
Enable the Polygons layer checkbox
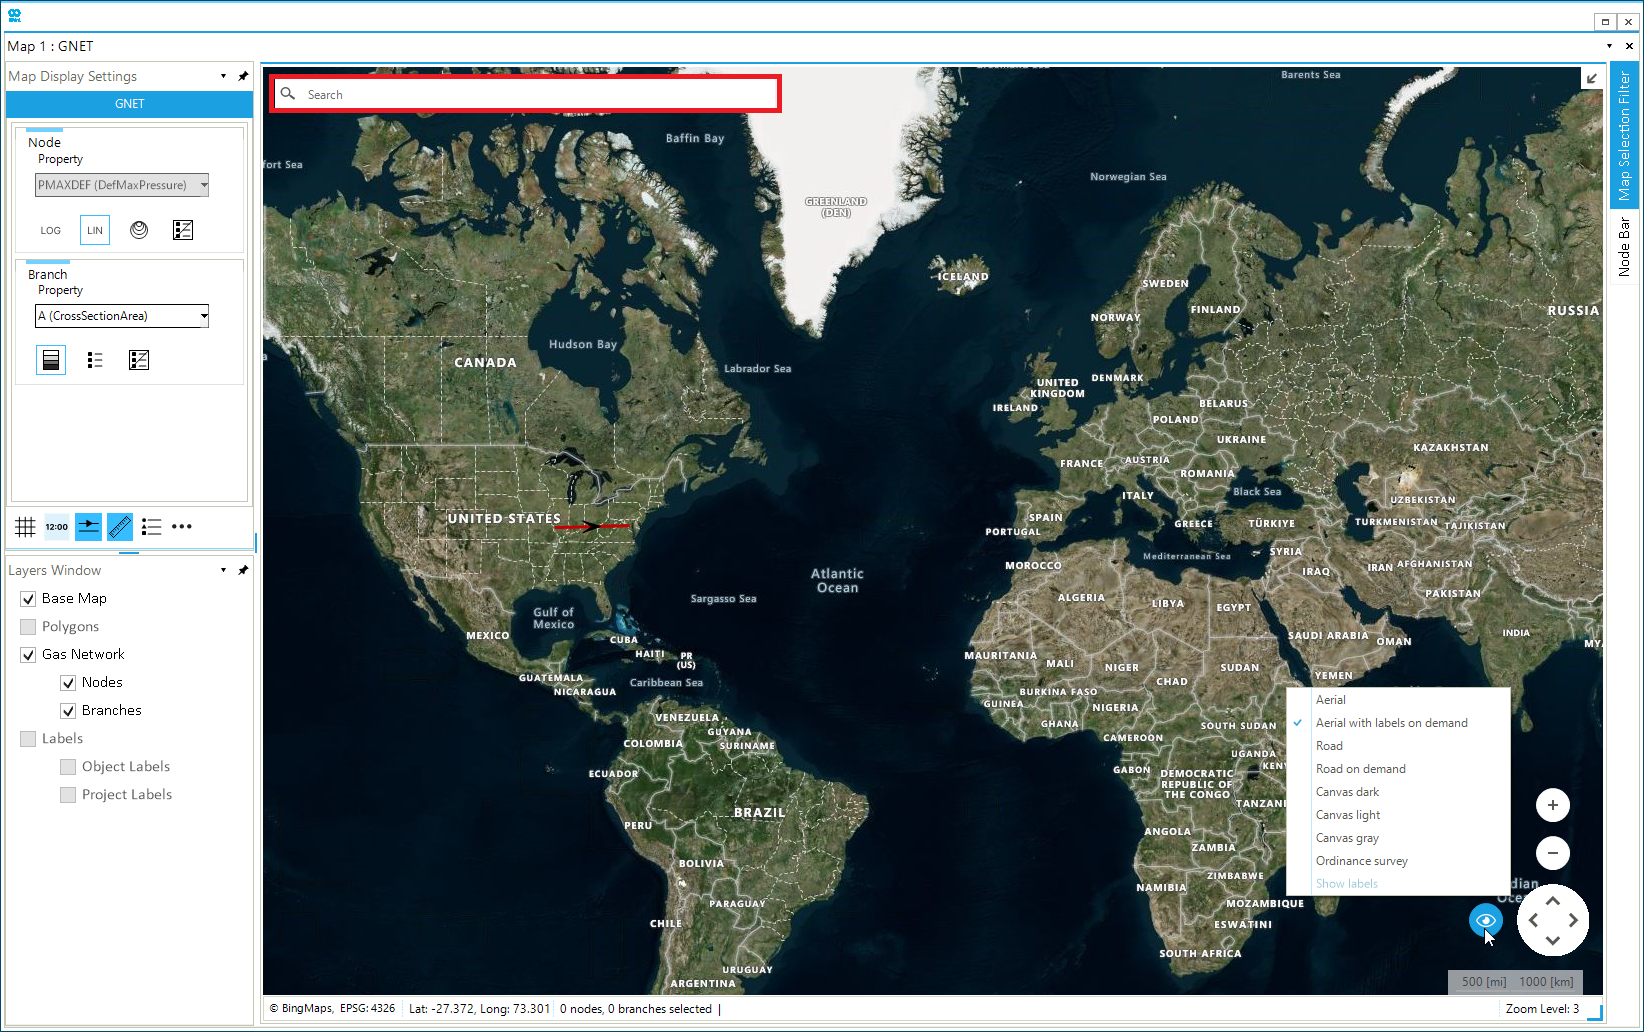(28, 627)
